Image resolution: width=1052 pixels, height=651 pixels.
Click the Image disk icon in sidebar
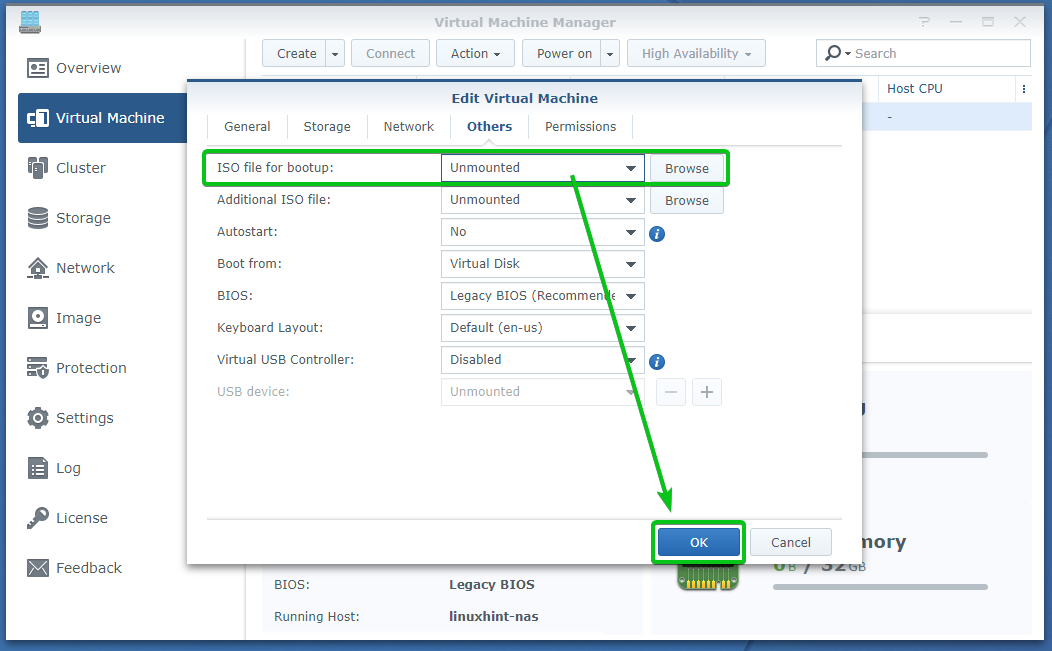point(38,318)
